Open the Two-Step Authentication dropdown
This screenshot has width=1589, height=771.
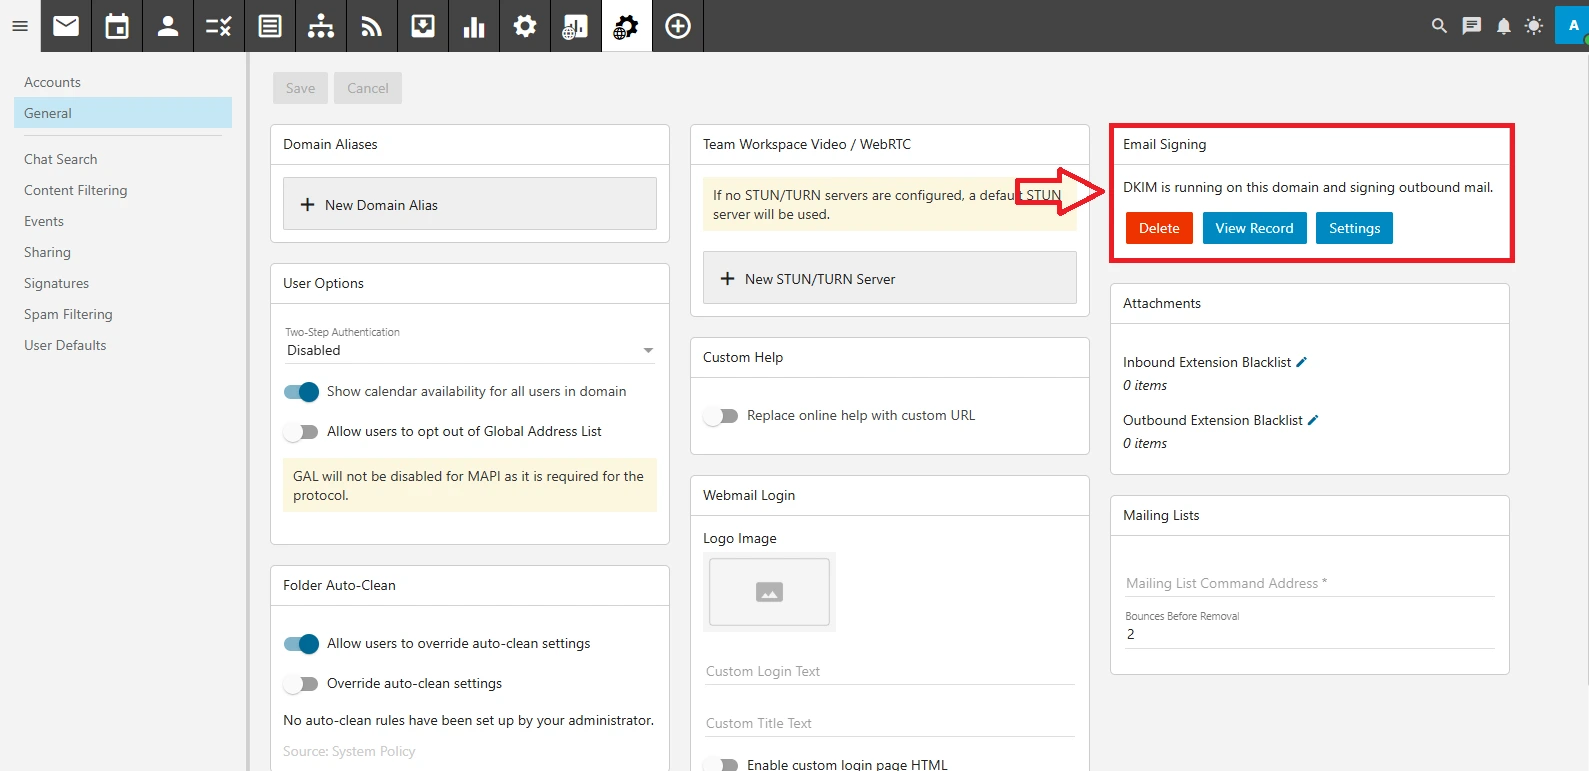pyautogui.click(x=469, y=350)
